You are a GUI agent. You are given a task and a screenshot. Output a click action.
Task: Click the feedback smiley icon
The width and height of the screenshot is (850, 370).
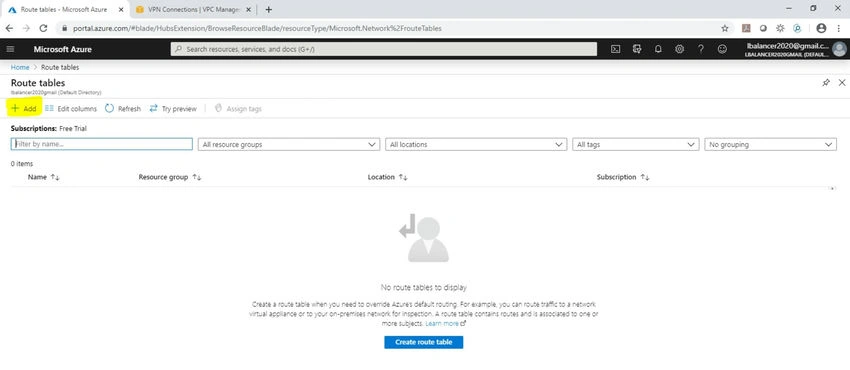click(722, 49)
